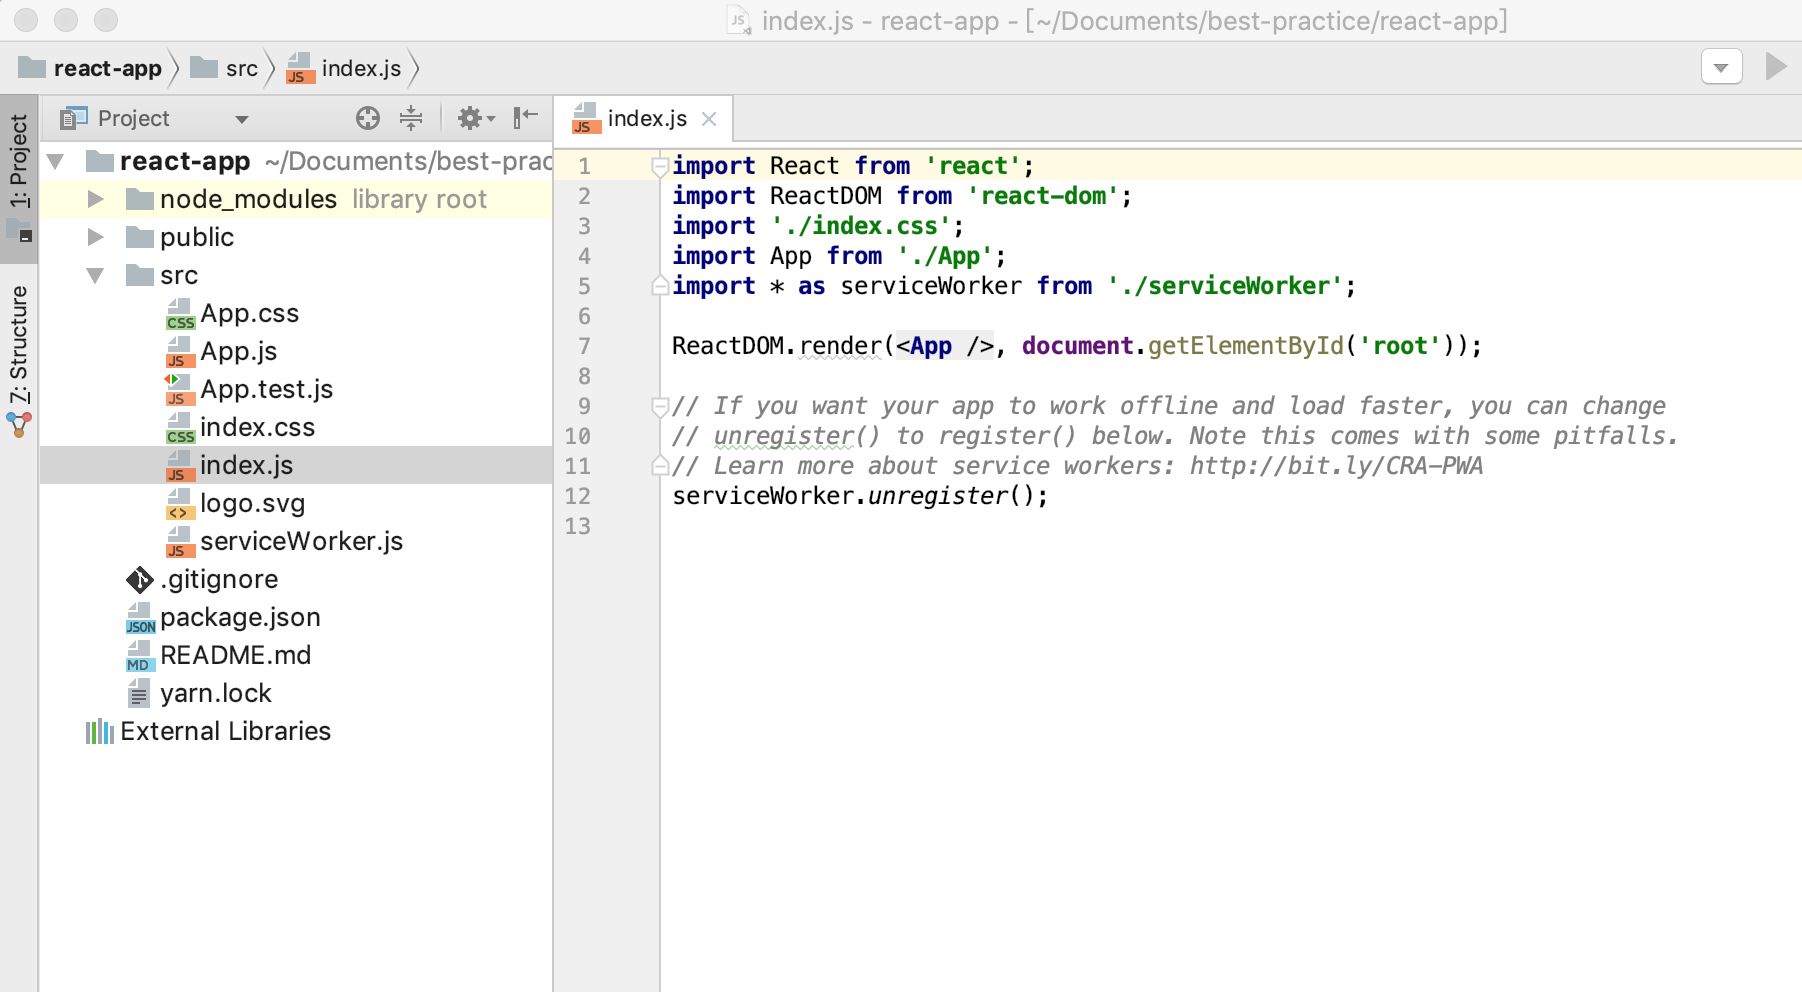Screen dimensions: 1802x992
Task: Click the index.js icon in the breadcrumb
Action: 299,68
